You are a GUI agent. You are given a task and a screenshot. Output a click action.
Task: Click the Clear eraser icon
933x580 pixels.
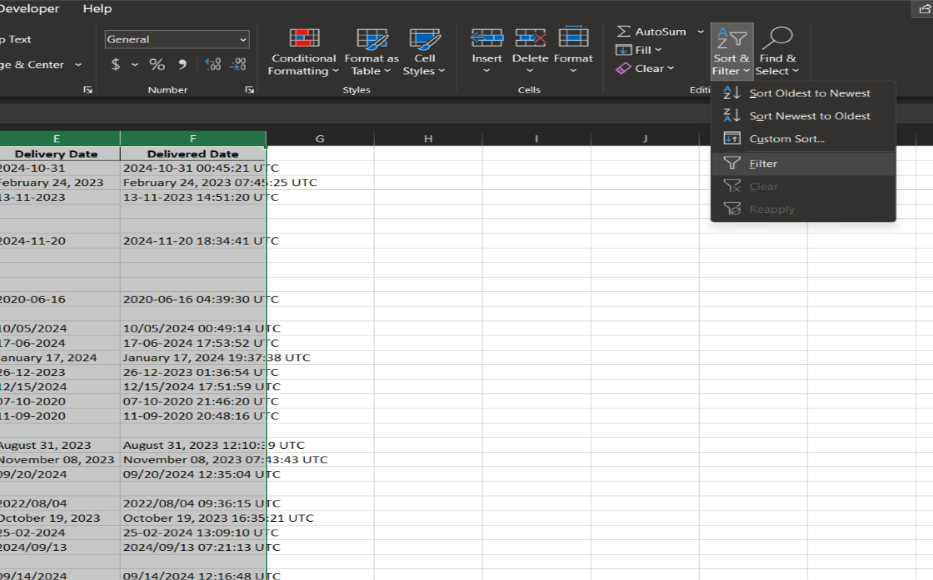click(x=623, y=68)
